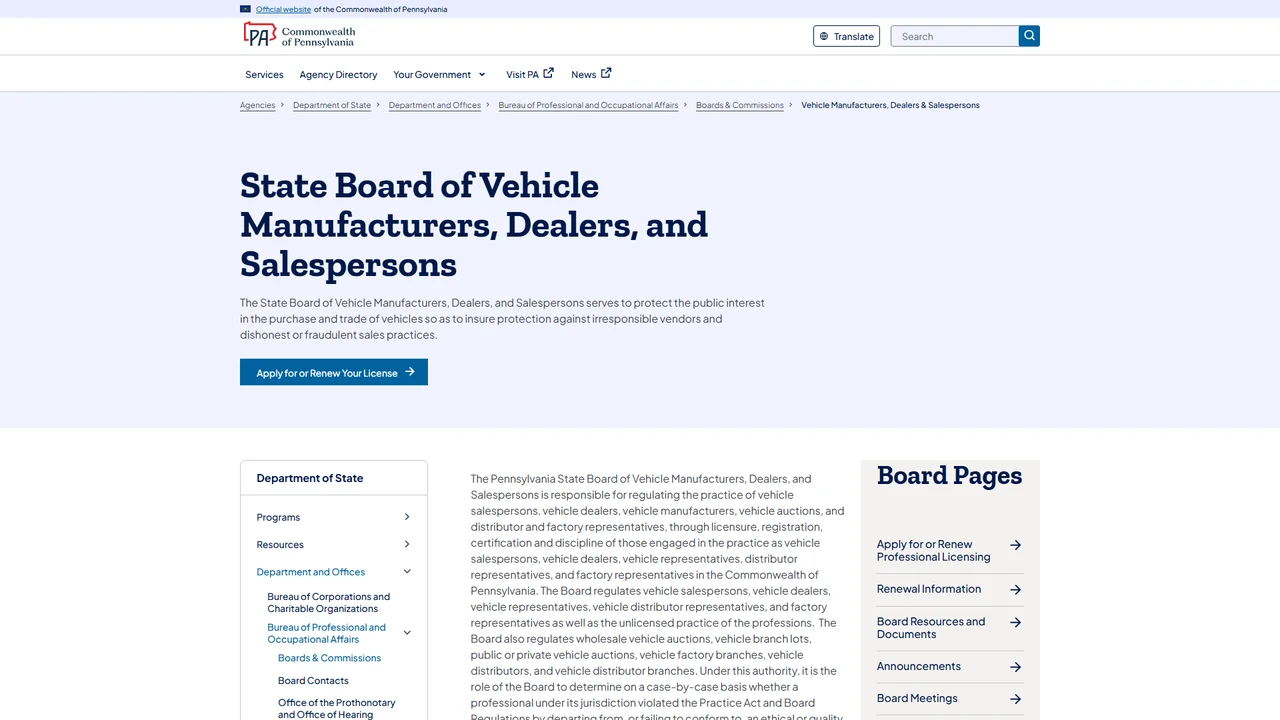Click arrow next to Board Resources and Documents
Viewport: 1280px width, 720px height.
tap(1015, 622)
